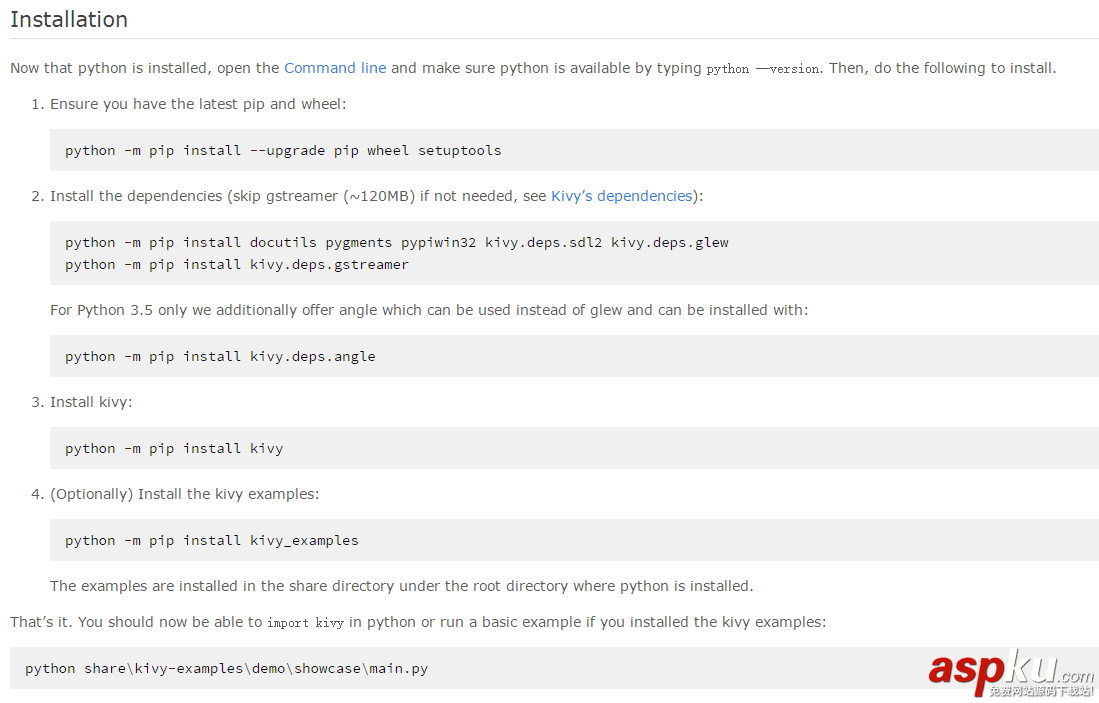Image resolution: width=1099 pixels, height=703 pixels.
Task: Click the kivy.deps.gstreamer install command line
Action: pos(237,264)
